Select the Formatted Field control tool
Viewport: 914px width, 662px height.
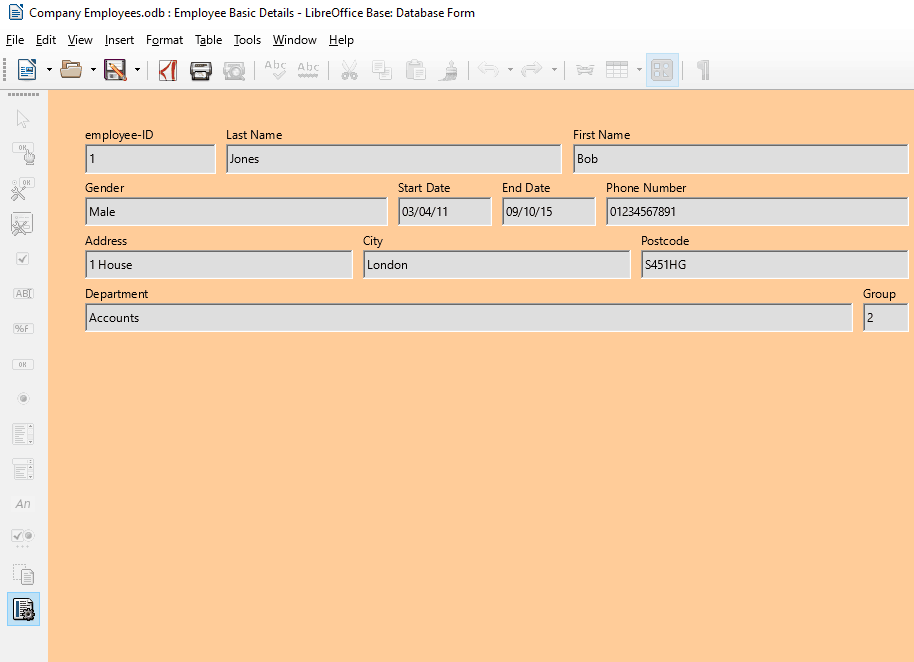[x=23, y=328]
